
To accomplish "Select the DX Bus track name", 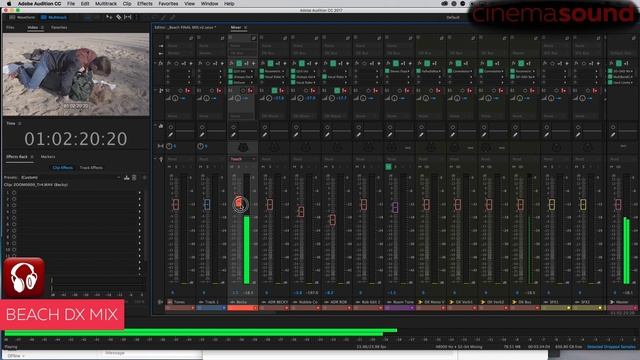I will coord(524,302).
